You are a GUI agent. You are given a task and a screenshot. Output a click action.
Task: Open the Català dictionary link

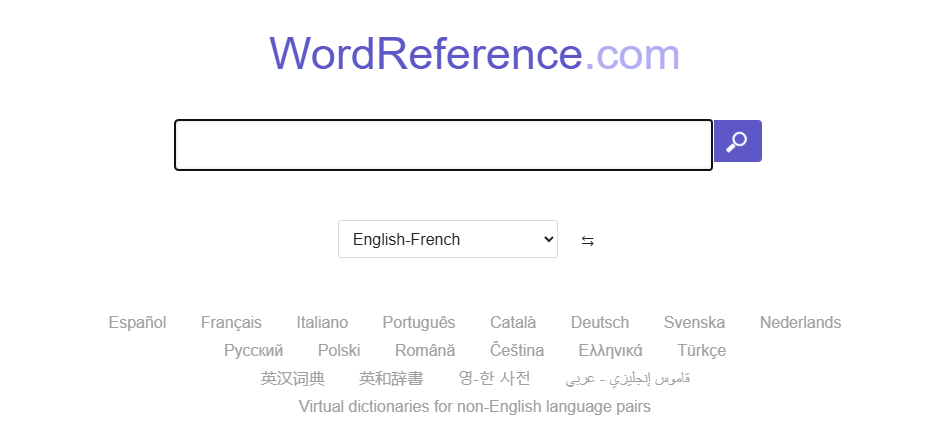point(513,322)
